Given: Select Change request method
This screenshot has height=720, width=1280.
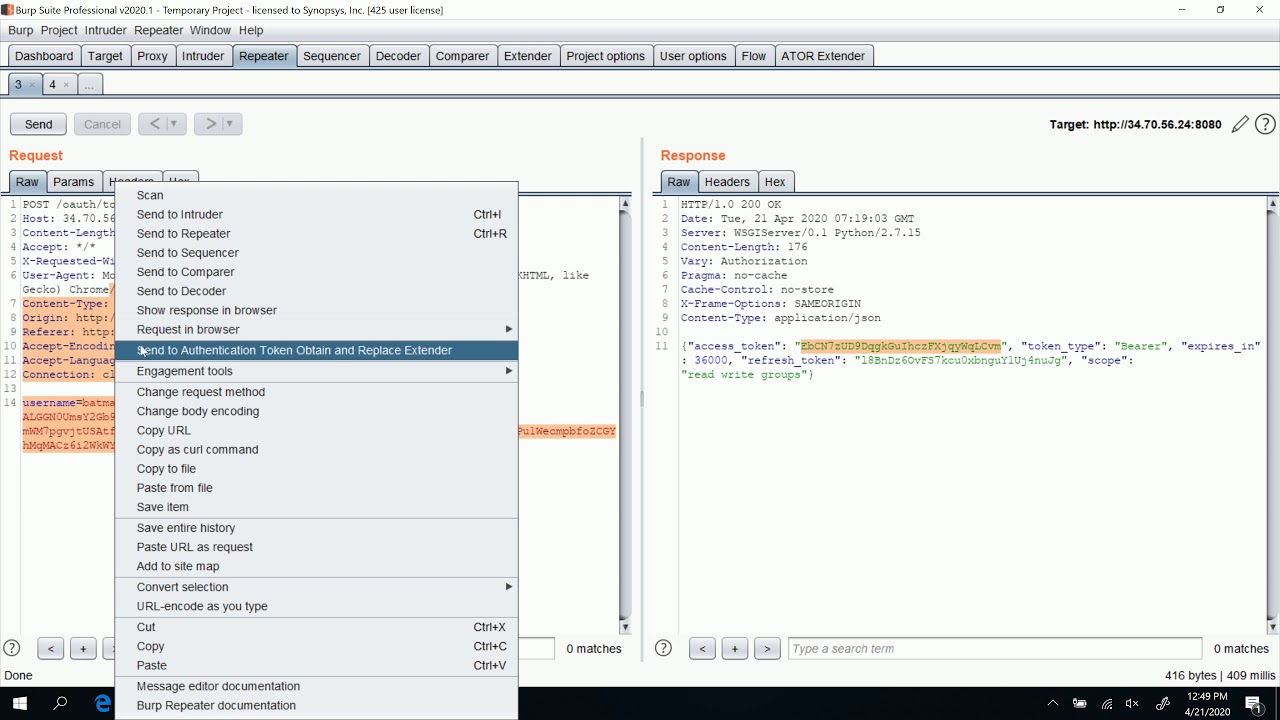Looking at the screenshot, I should tap(317, 392).
